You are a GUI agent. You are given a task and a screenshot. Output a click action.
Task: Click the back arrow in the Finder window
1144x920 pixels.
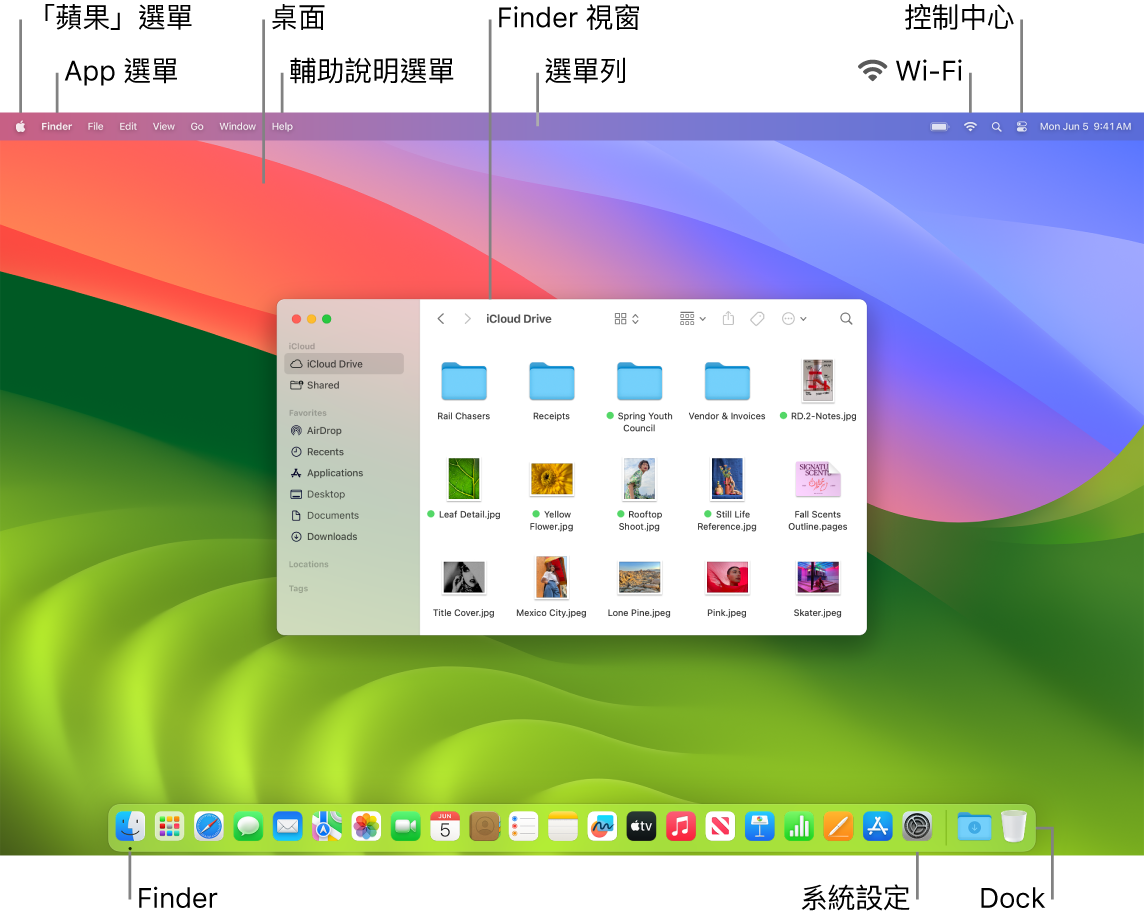[x=440, y=318]
